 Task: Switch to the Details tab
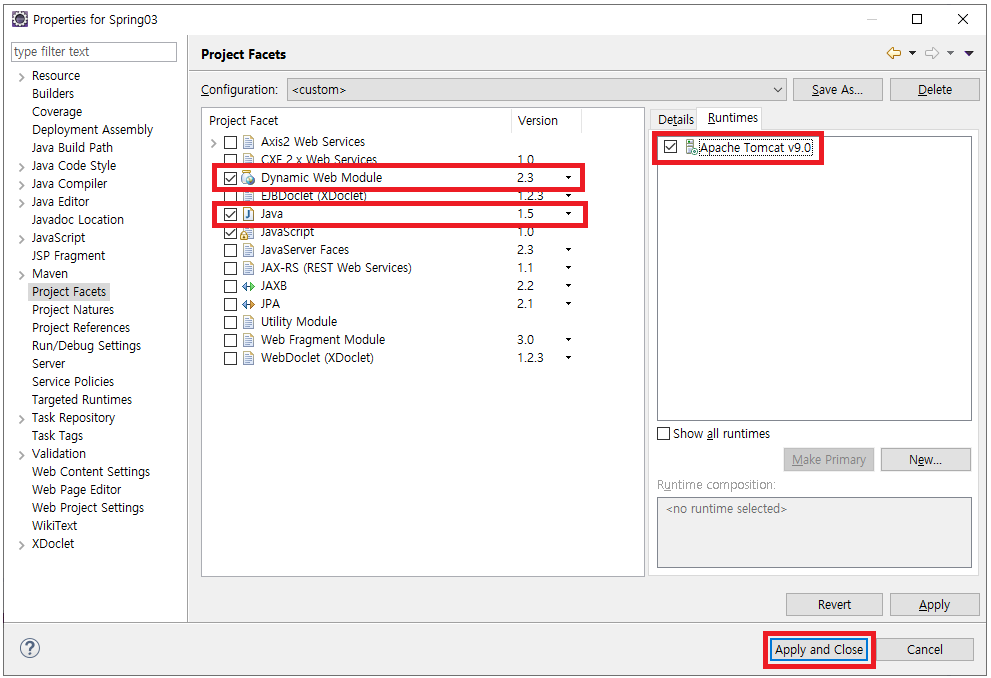(676, 119)
